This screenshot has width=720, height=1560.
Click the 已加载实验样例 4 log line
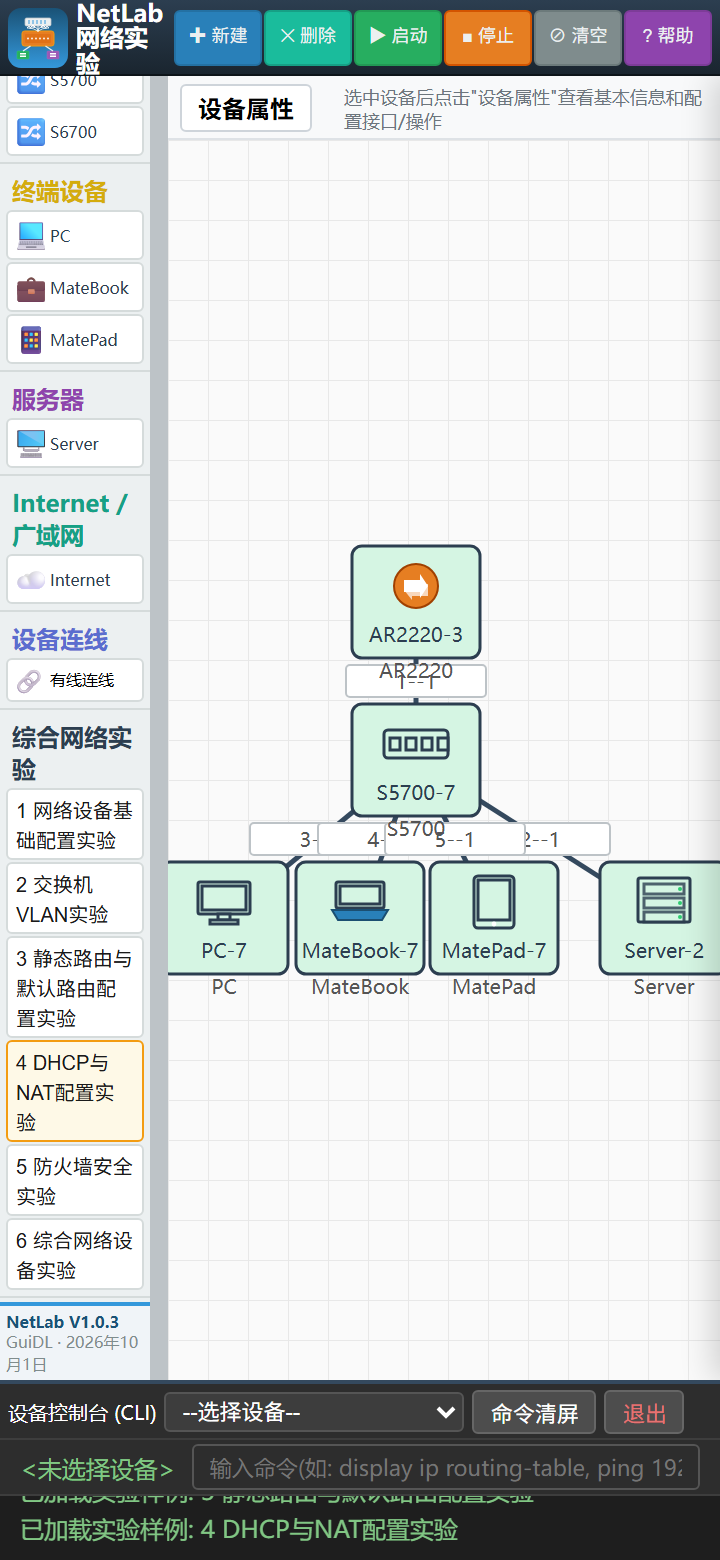[x=239, y=1530]
